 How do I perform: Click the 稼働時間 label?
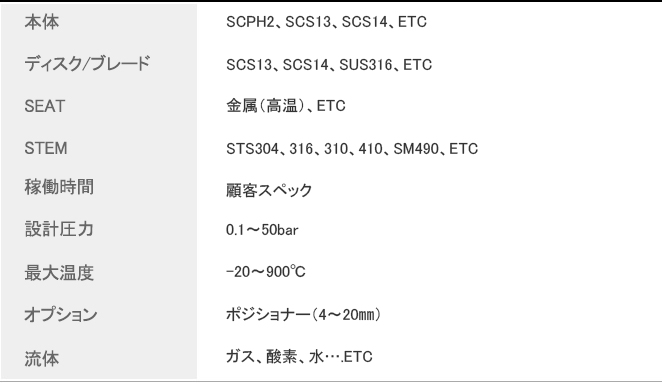(x=59, y=187)
